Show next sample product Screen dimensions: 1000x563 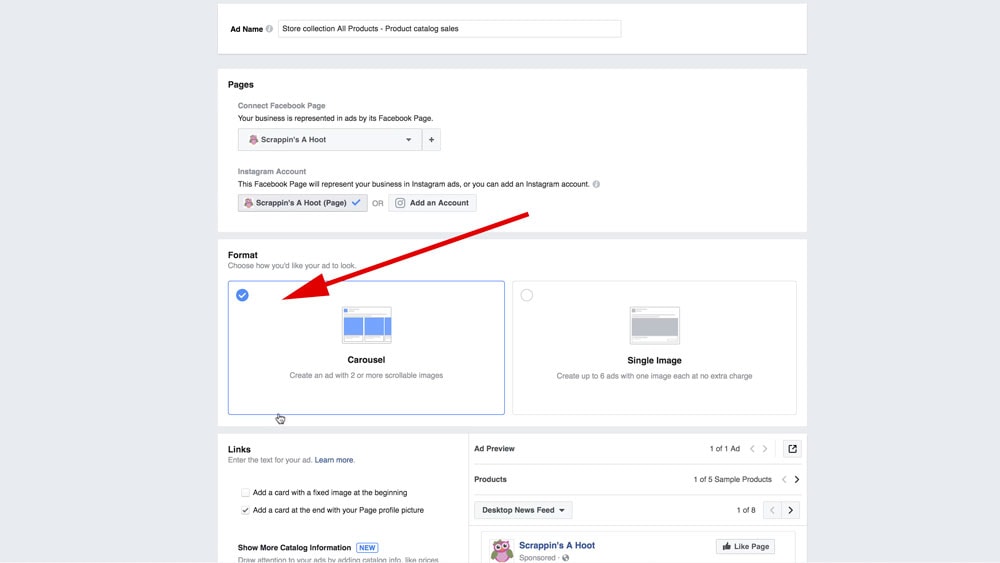(x=797, y=479)
